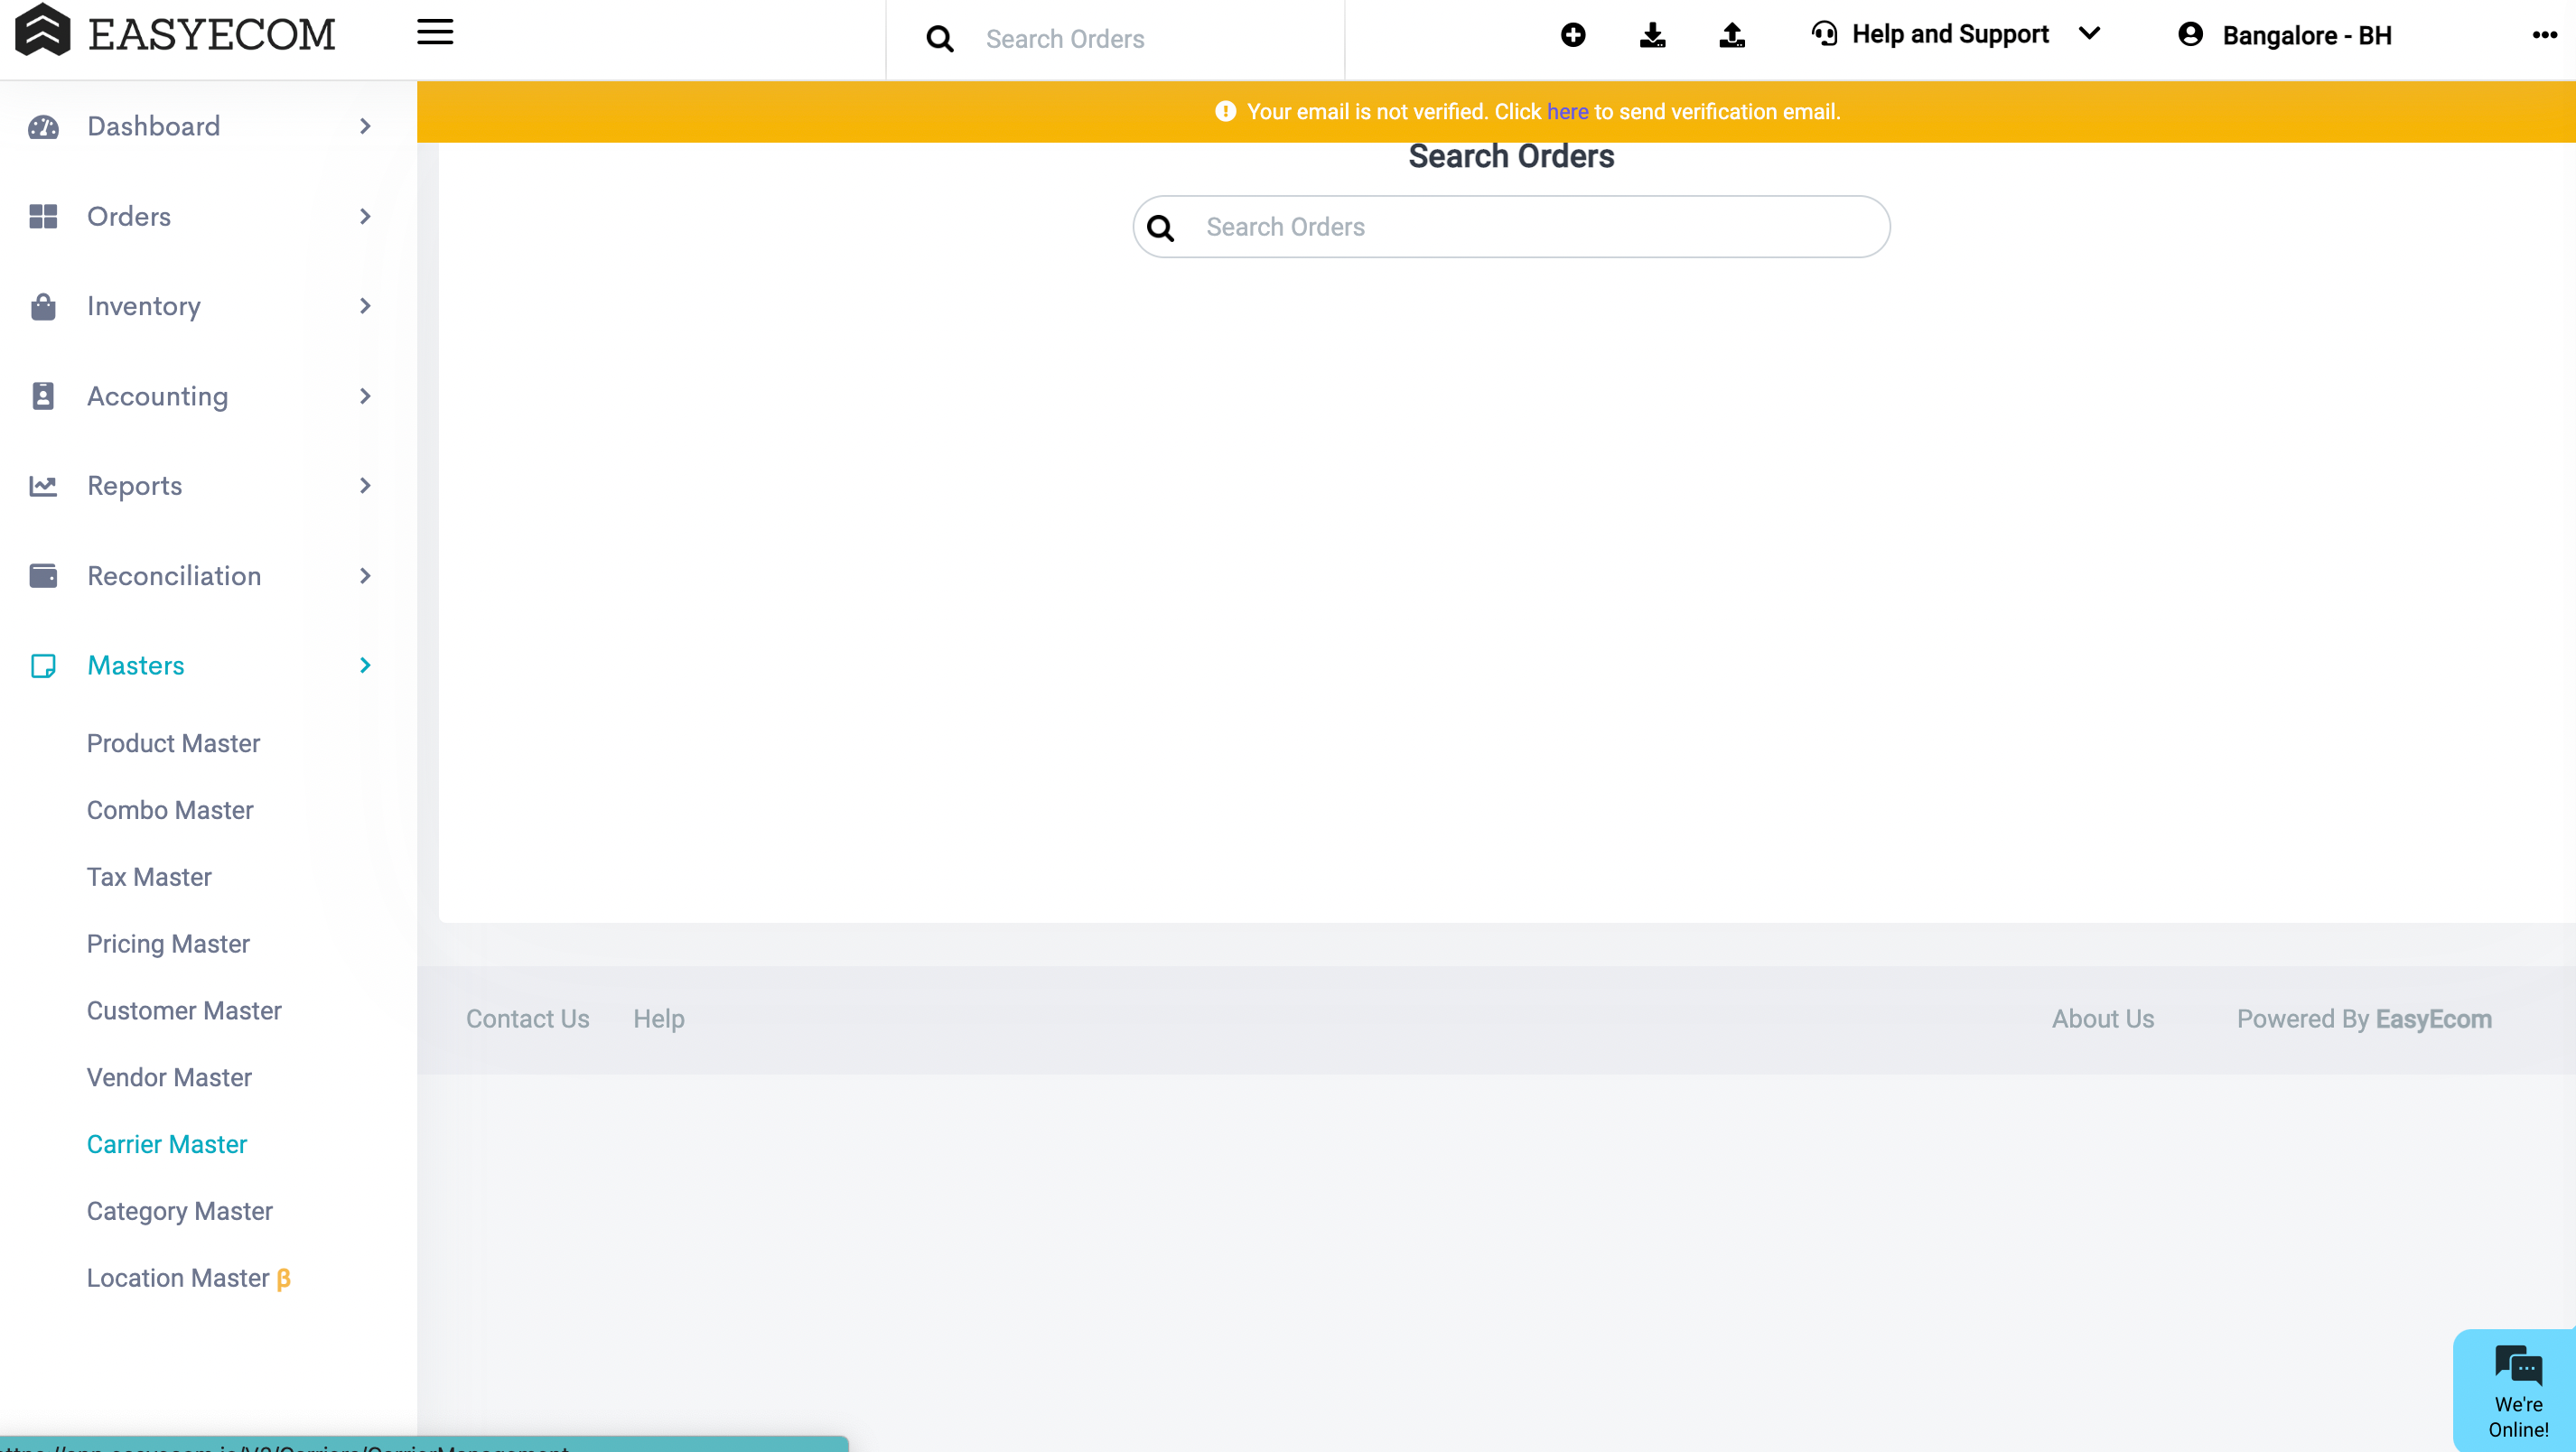The image size is (2576, 1452).
Task: Expand the Reconciliation chevron
Action: coord(365,576)
